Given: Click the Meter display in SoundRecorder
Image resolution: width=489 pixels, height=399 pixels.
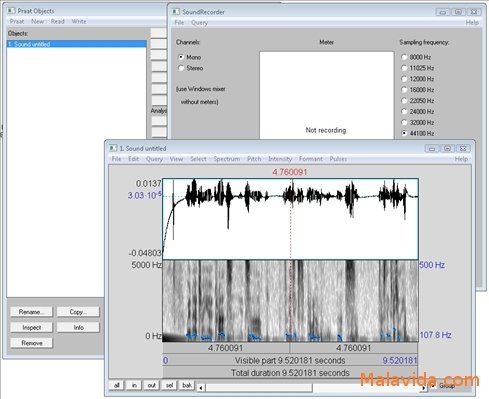Looking at the screenshot, I should tap(327, 95).
